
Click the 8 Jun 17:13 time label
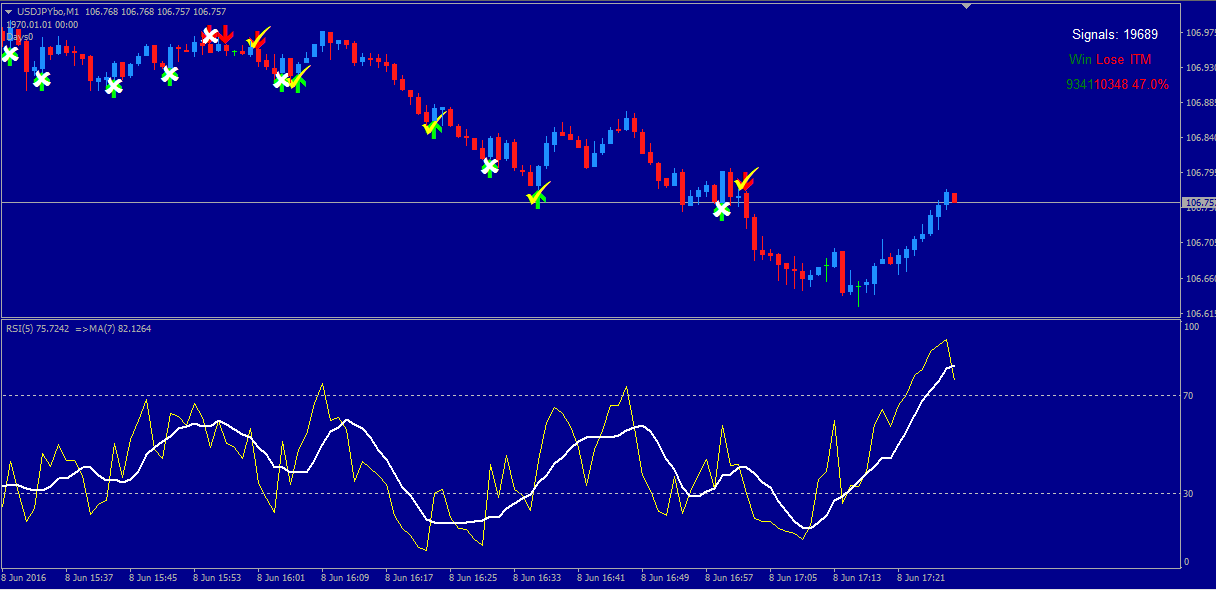(x=857, y=578)
